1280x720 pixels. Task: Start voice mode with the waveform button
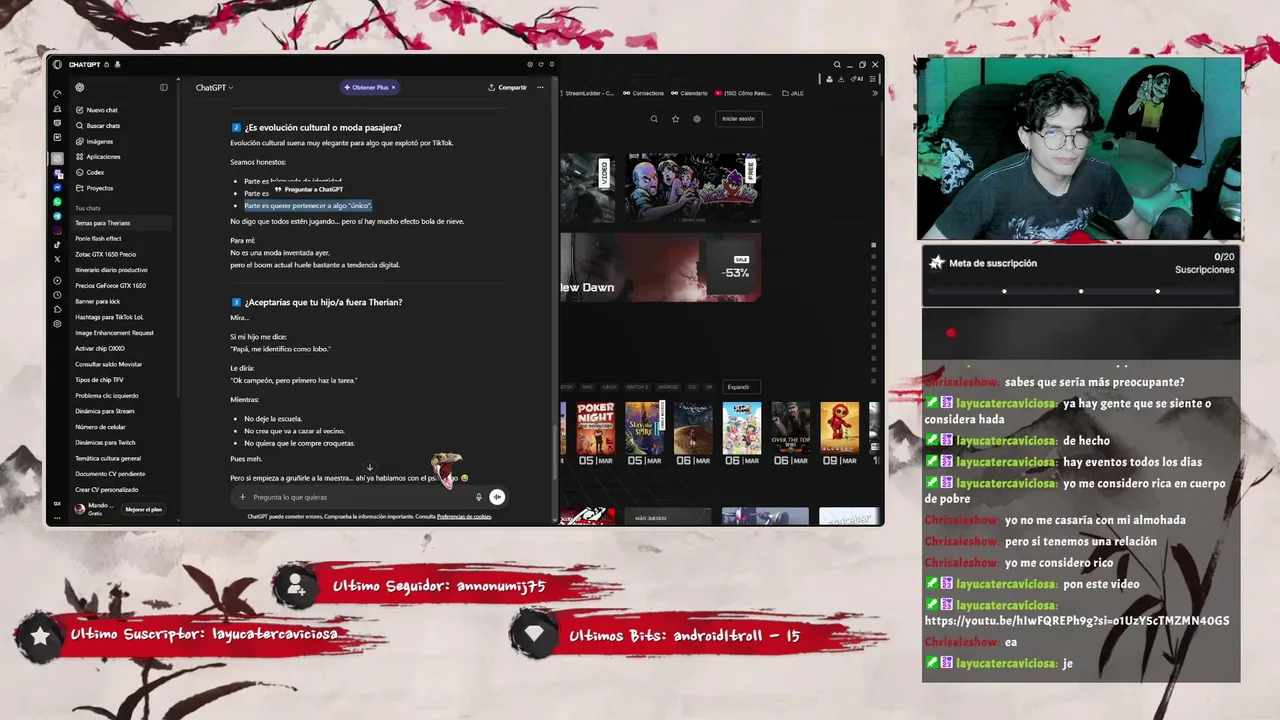[497, 497]
